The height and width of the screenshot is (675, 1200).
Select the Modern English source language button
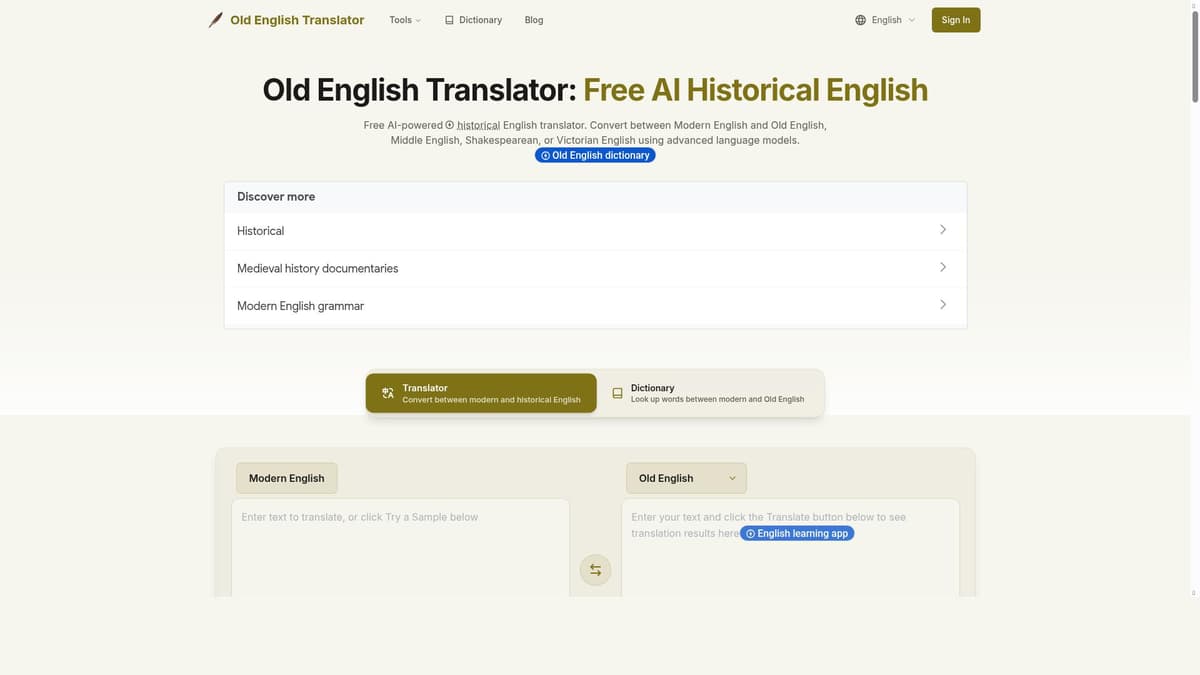click(x=286, y=478)
